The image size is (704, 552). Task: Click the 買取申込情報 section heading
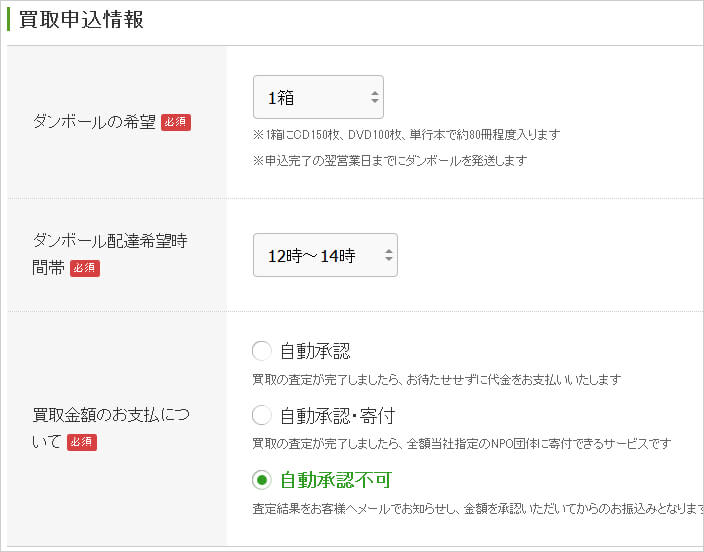[81, 20]
